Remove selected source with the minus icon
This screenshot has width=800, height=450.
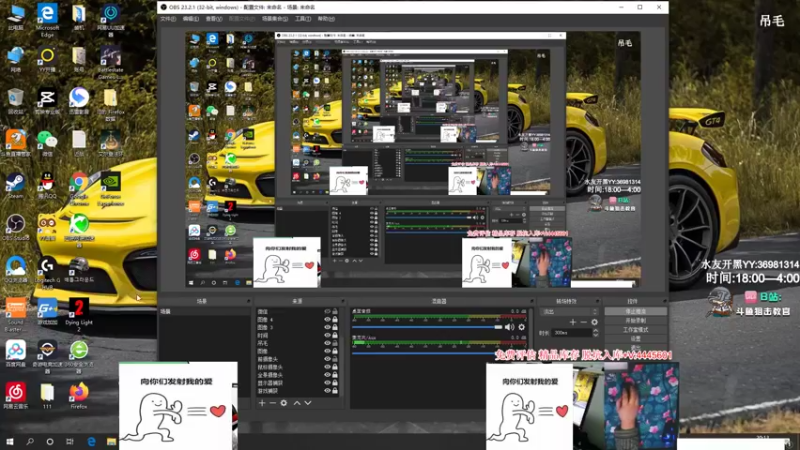272,403
